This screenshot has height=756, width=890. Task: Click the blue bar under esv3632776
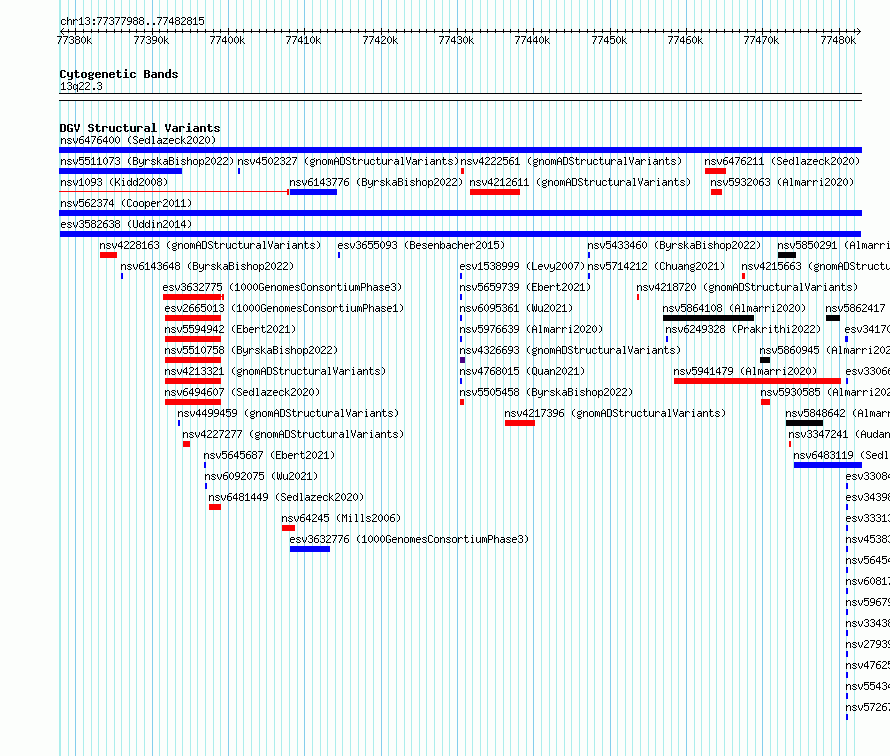(309, 549)
